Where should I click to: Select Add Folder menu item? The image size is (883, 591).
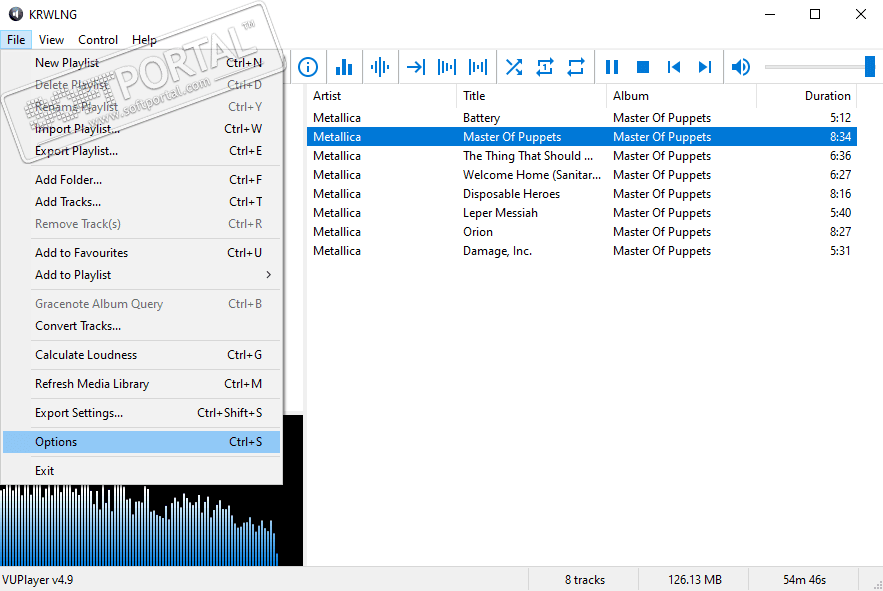tap(141, 180)
